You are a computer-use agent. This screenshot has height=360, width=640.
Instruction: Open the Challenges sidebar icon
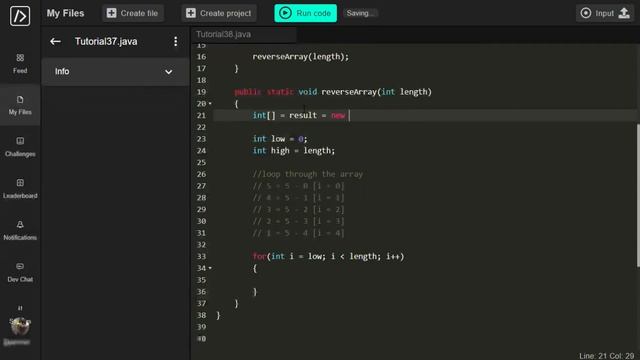(20, 147)
